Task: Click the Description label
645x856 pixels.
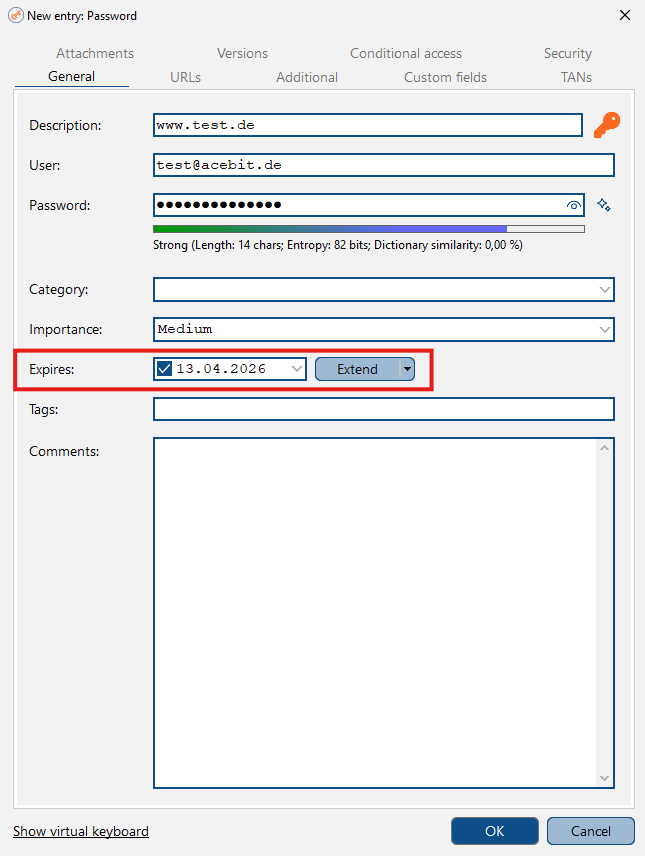Action: 65,125
